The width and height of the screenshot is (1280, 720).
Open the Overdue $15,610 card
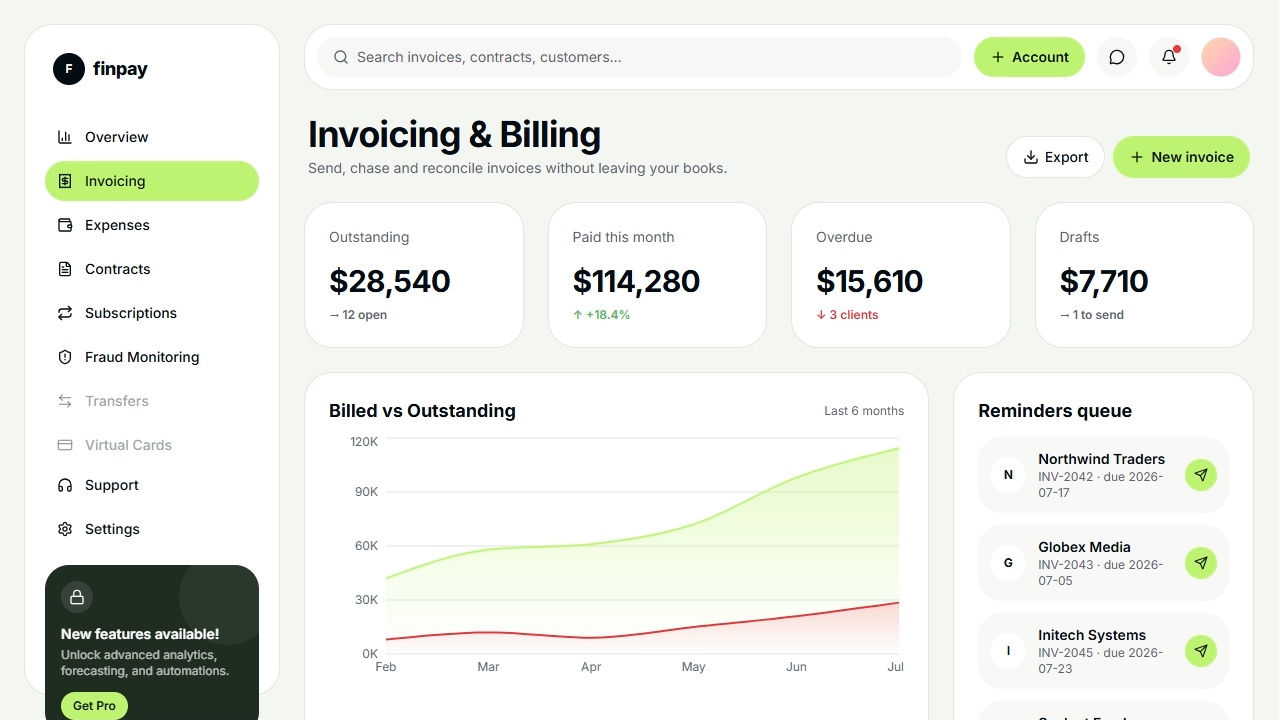pyautogui.click(x=901, y=275)
